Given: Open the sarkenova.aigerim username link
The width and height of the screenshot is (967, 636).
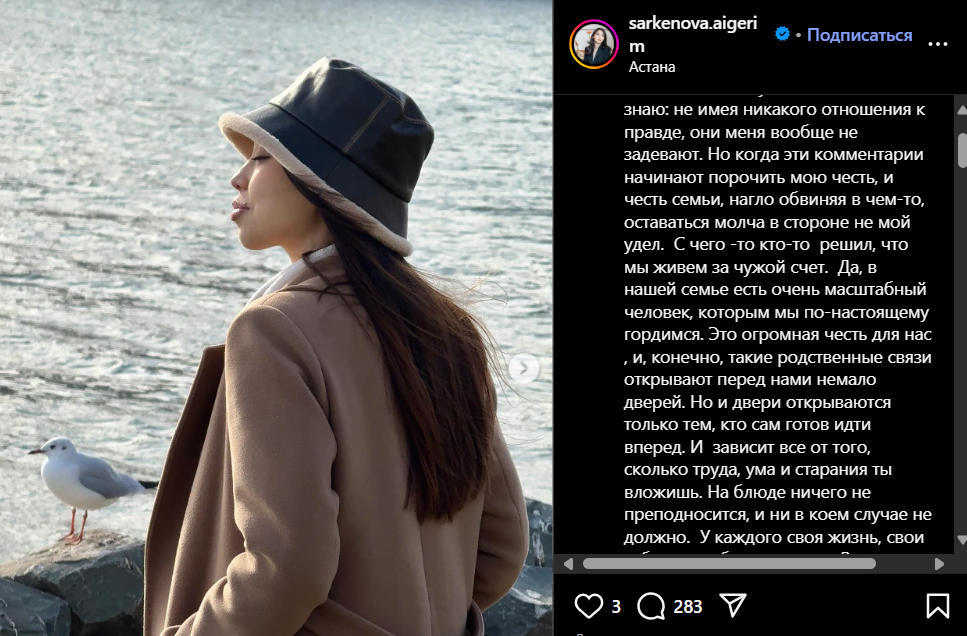Looking at the screenshot, I should (693, 35).
